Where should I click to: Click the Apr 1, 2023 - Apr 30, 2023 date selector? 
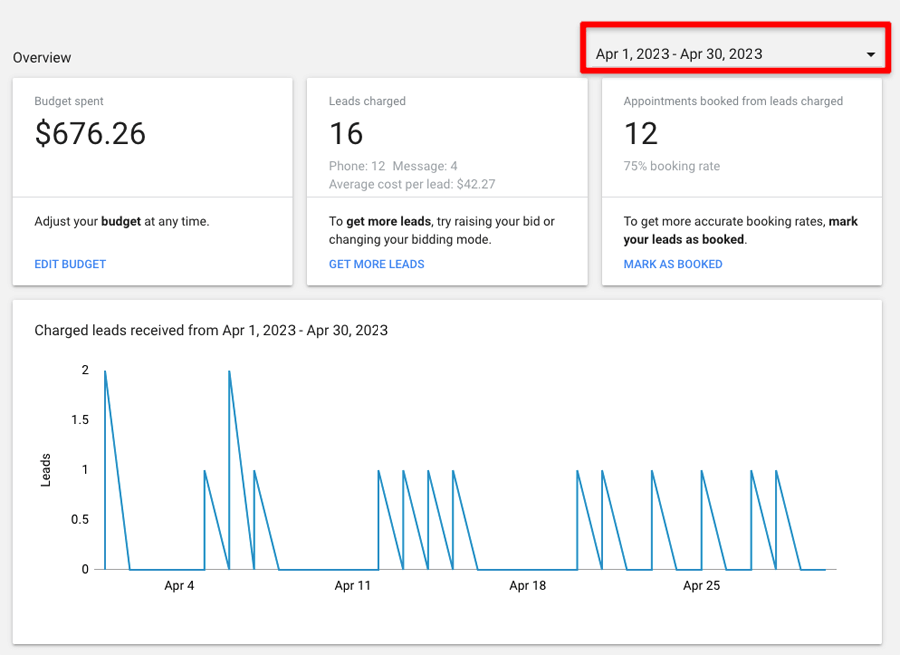(735, 54)
